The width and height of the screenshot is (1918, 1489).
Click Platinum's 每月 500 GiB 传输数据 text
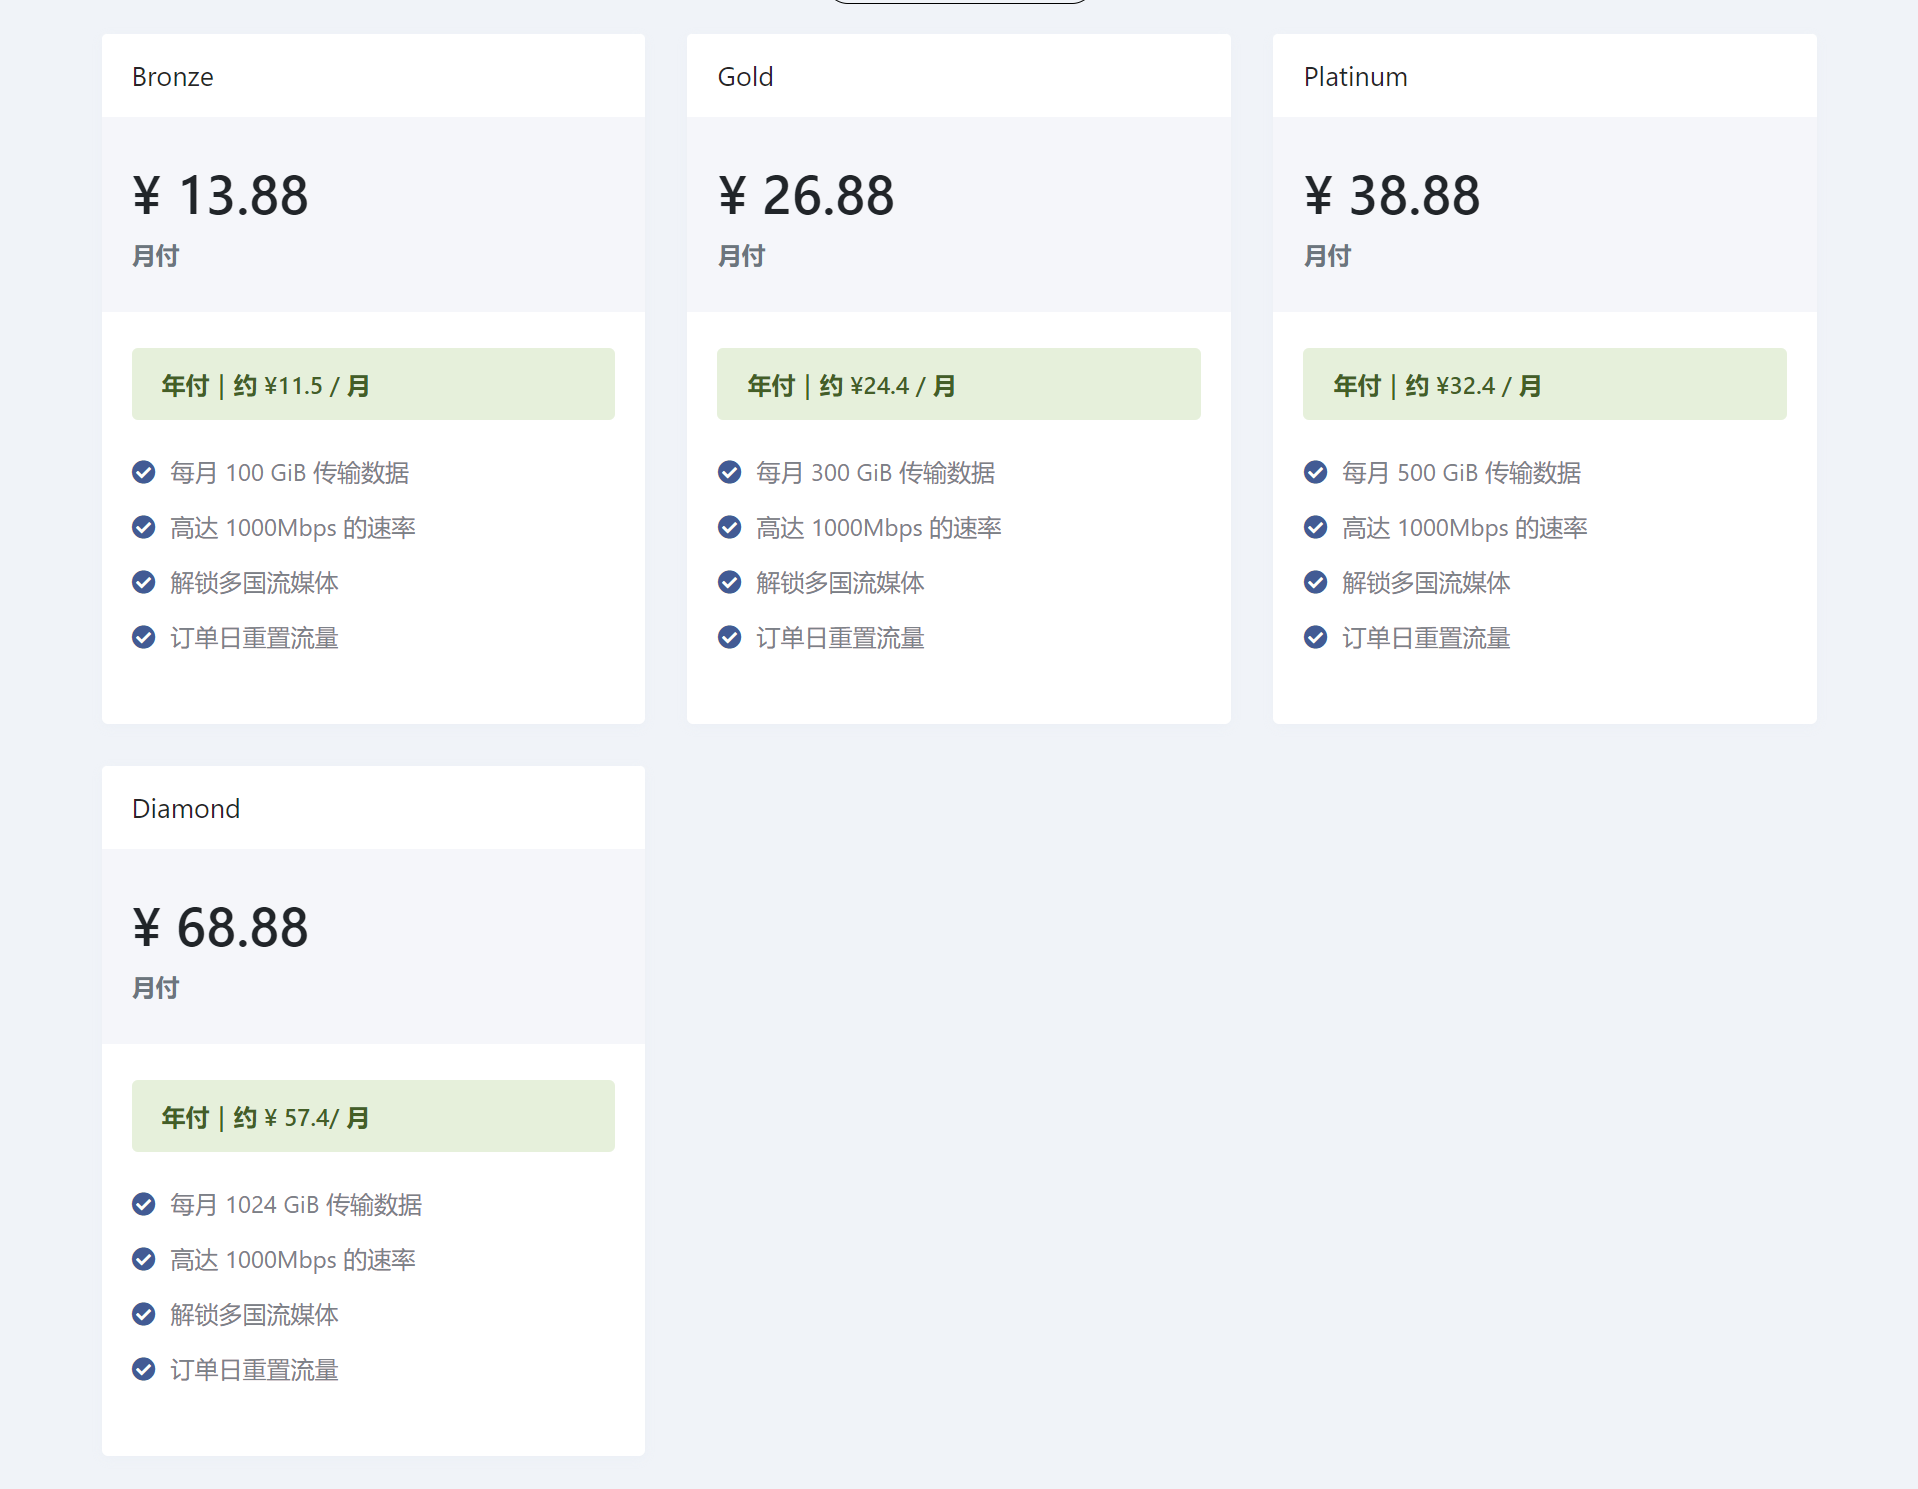click(x=1461, y=473)
